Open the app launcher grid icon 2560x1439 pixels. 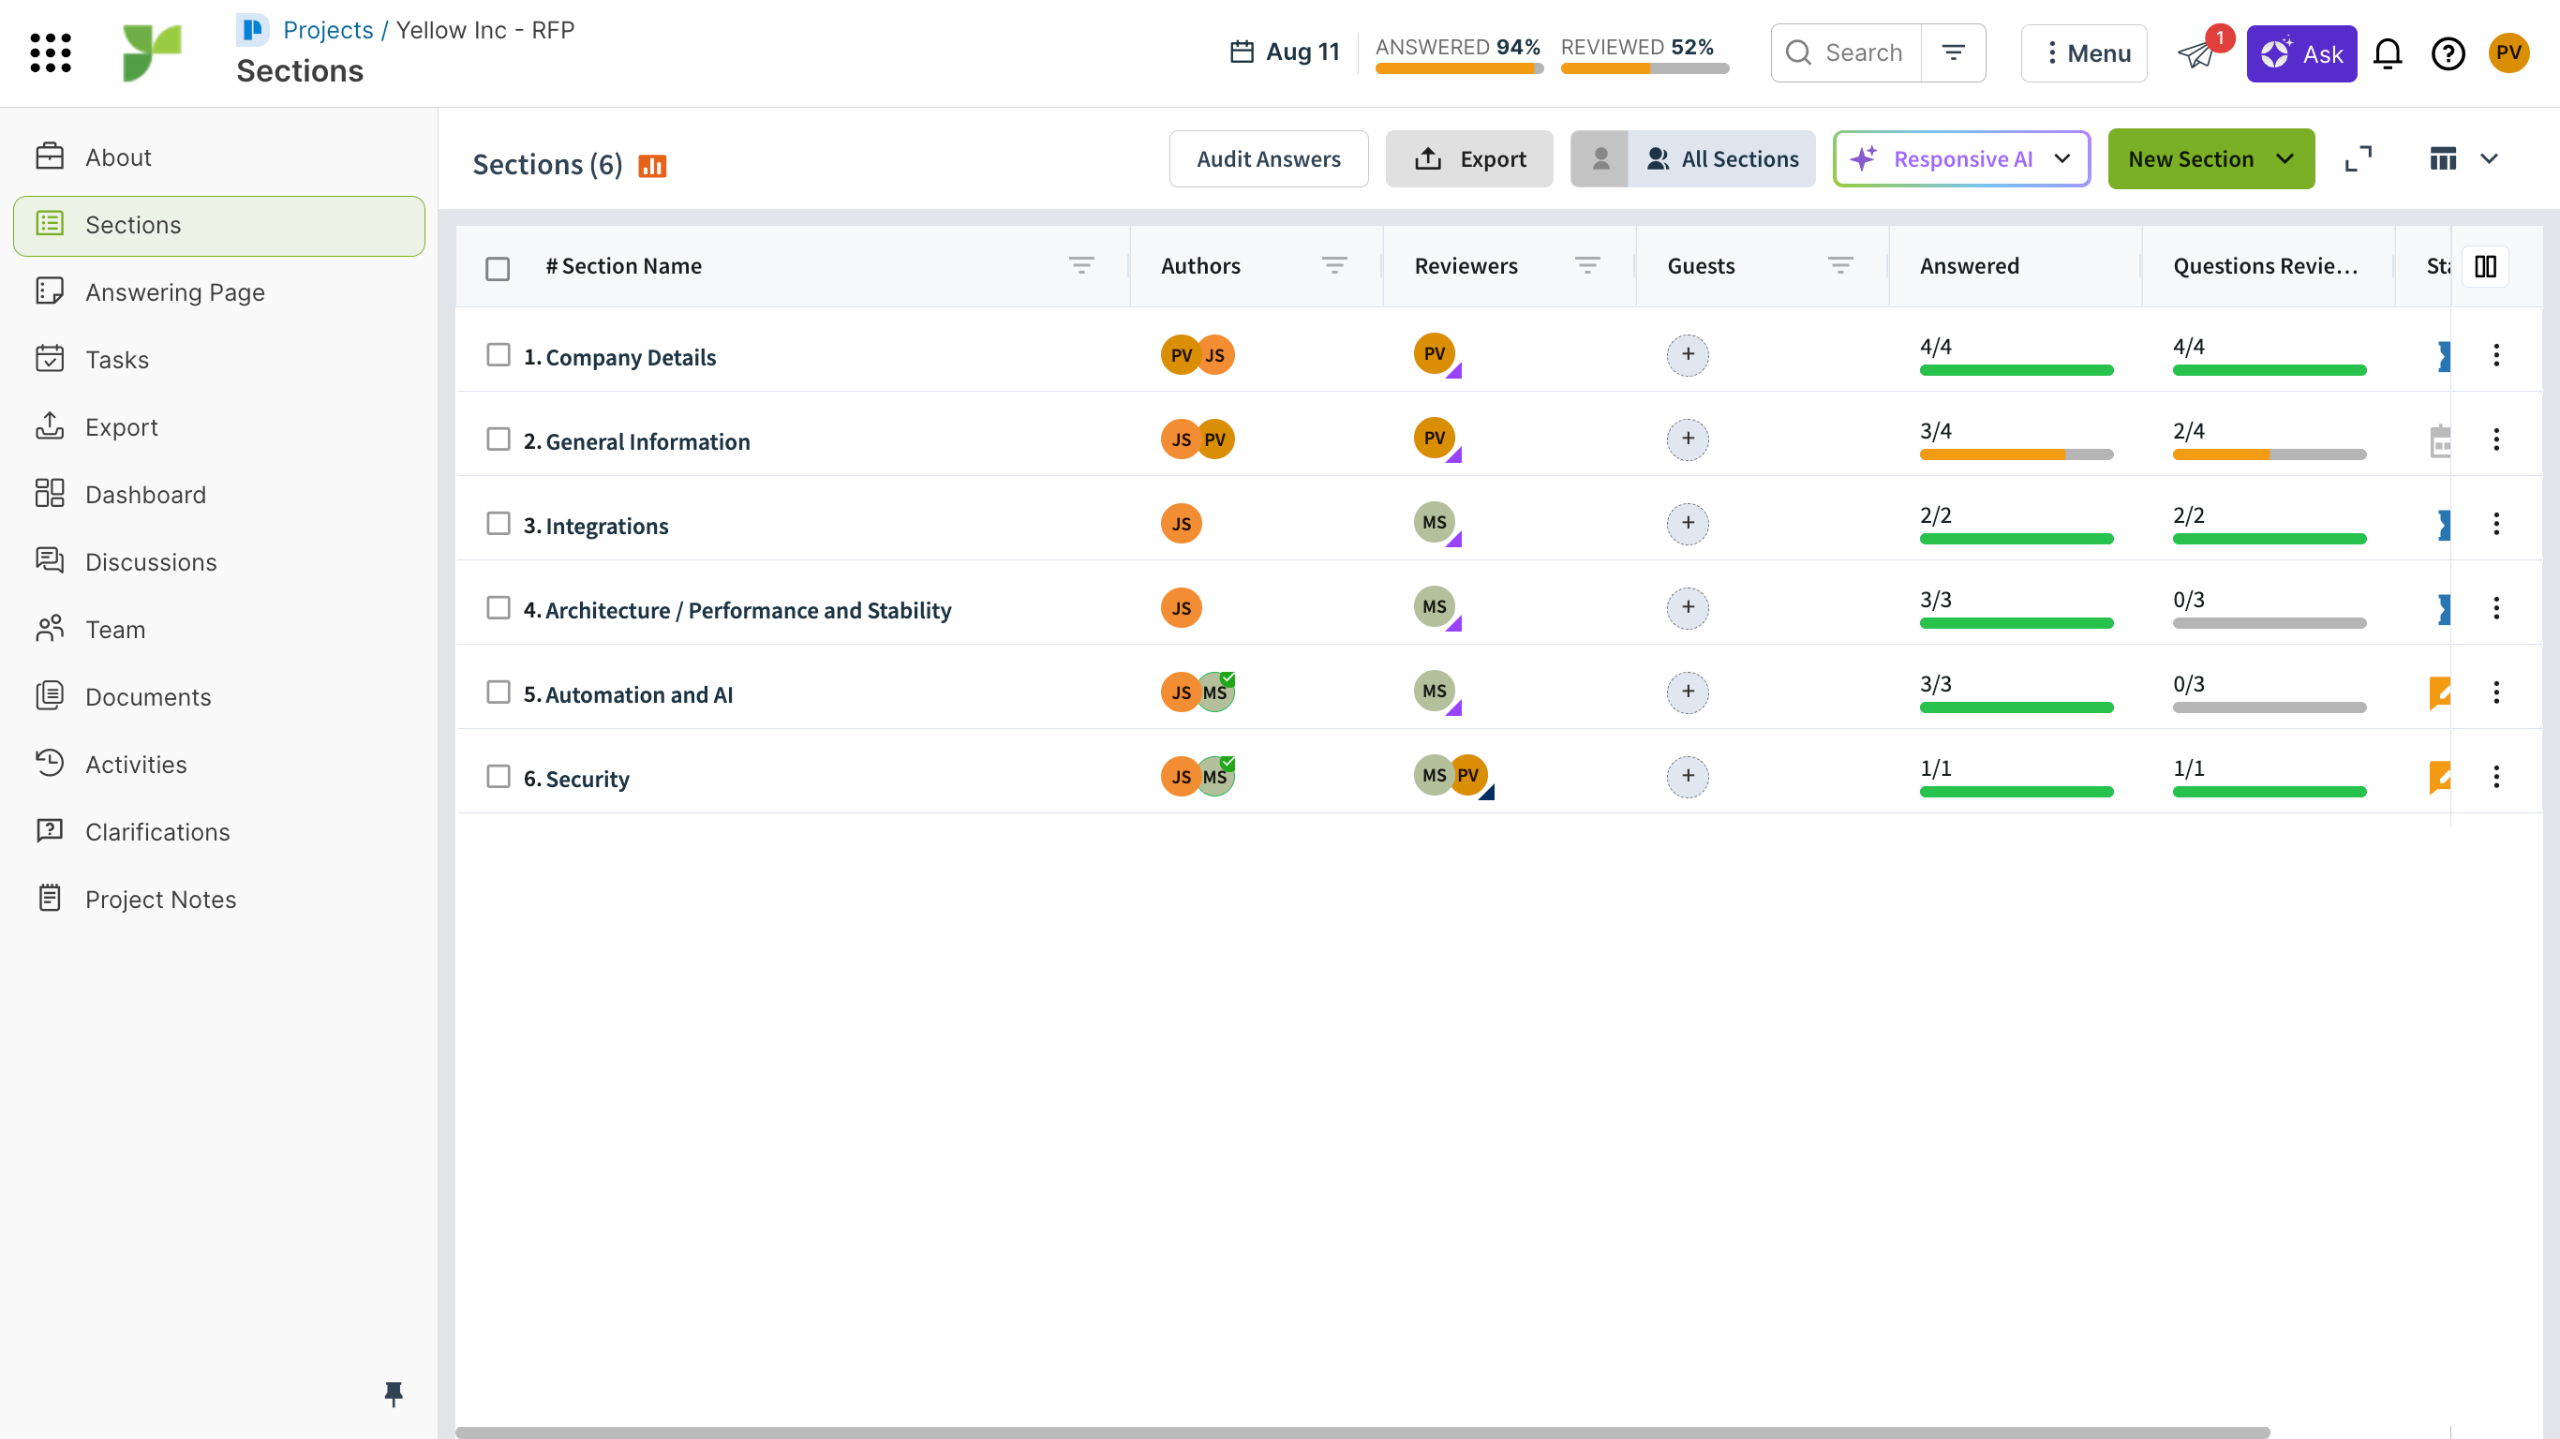pyautogui.click(x=50, y=53)
